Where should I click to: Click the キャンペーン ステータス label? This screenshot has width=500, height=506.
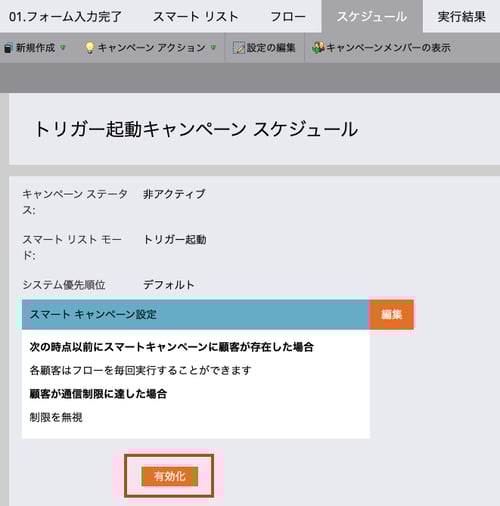click(75, 202)
